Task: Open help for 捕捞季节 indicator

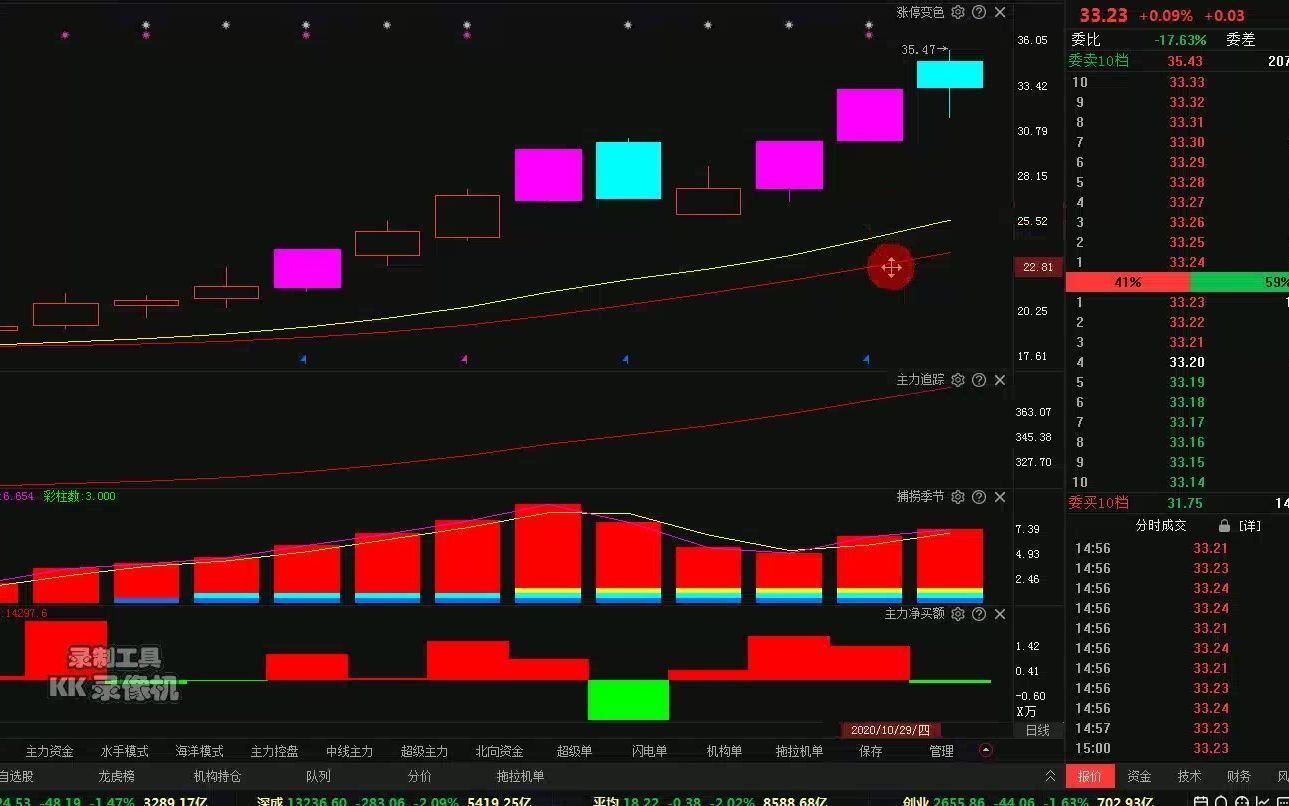Action: pos(979,497)
